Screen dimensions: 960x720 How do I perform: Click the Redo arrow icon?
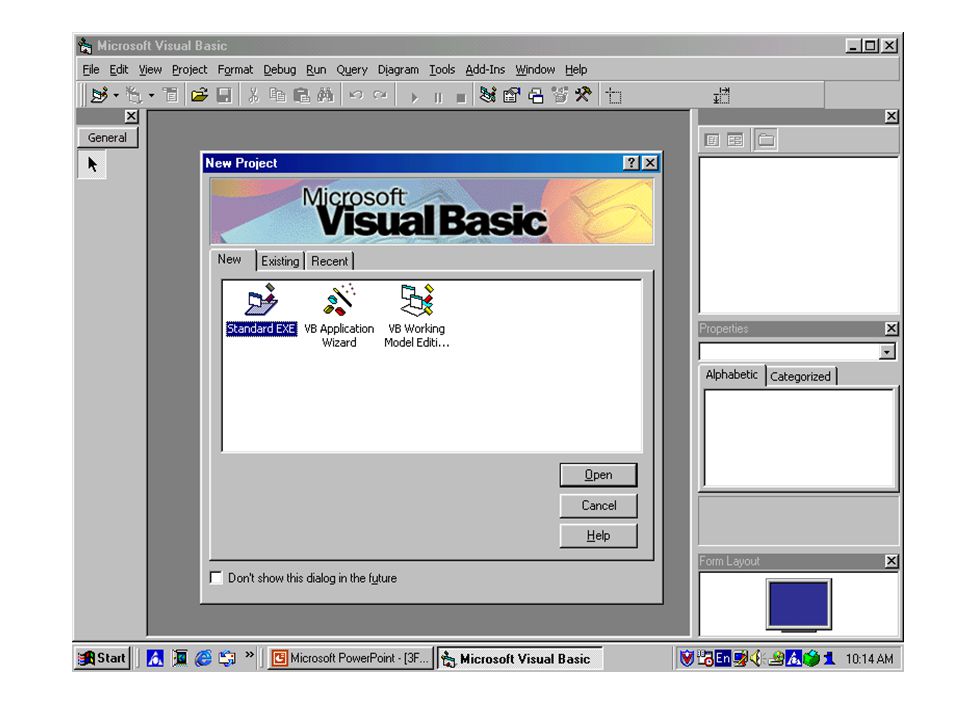(380, 95)
